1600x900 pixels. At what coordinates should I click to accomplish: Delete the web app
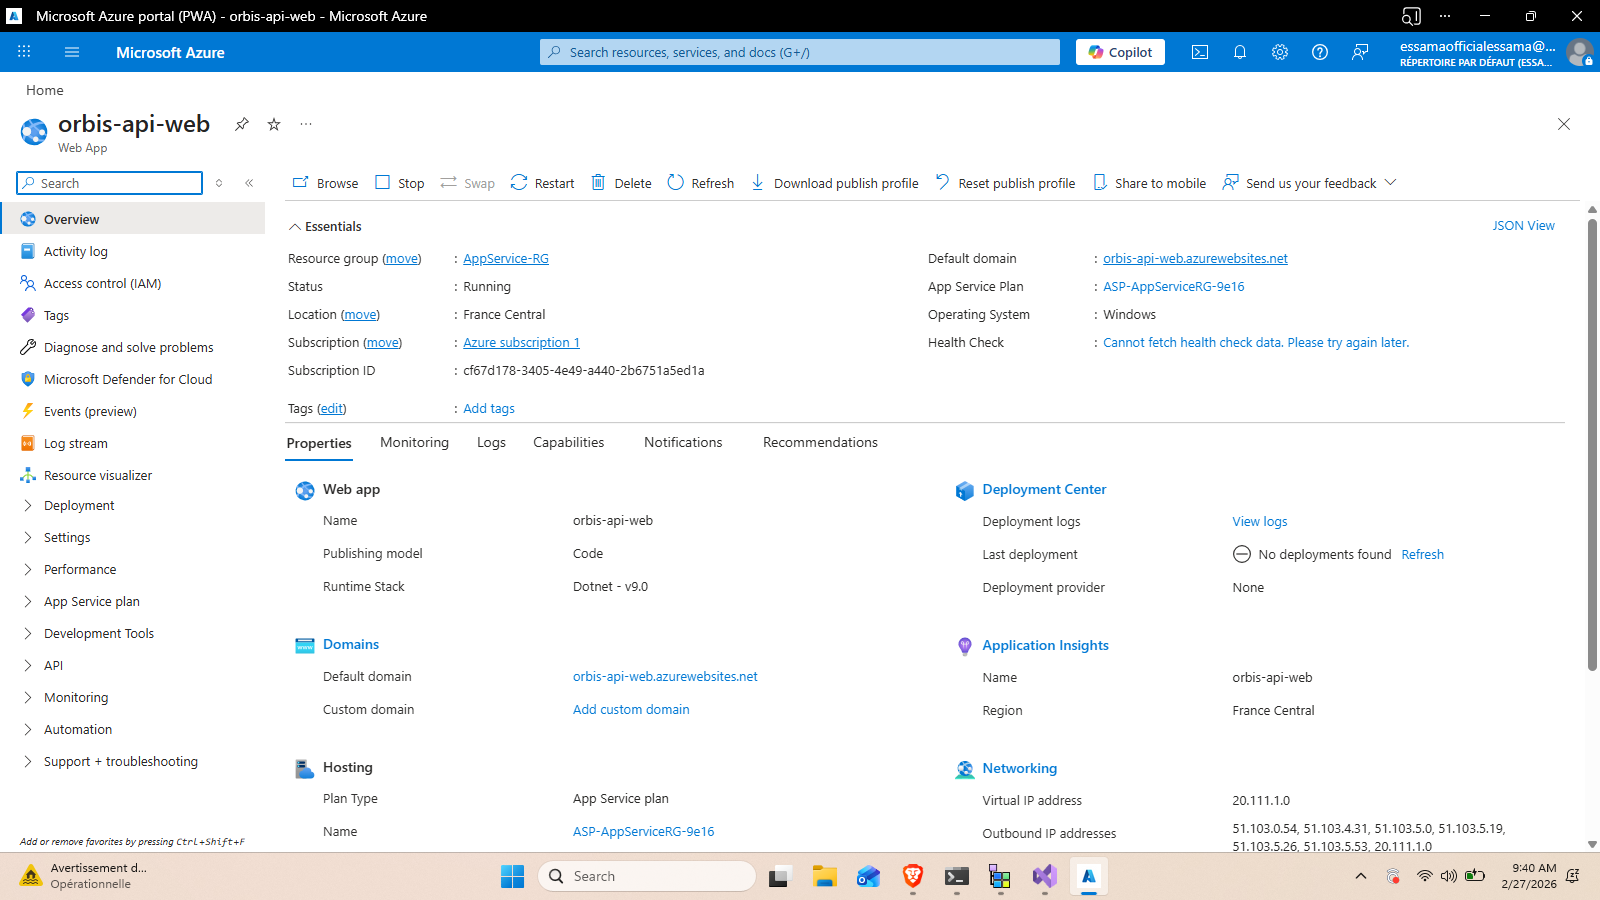click(621, 183)
